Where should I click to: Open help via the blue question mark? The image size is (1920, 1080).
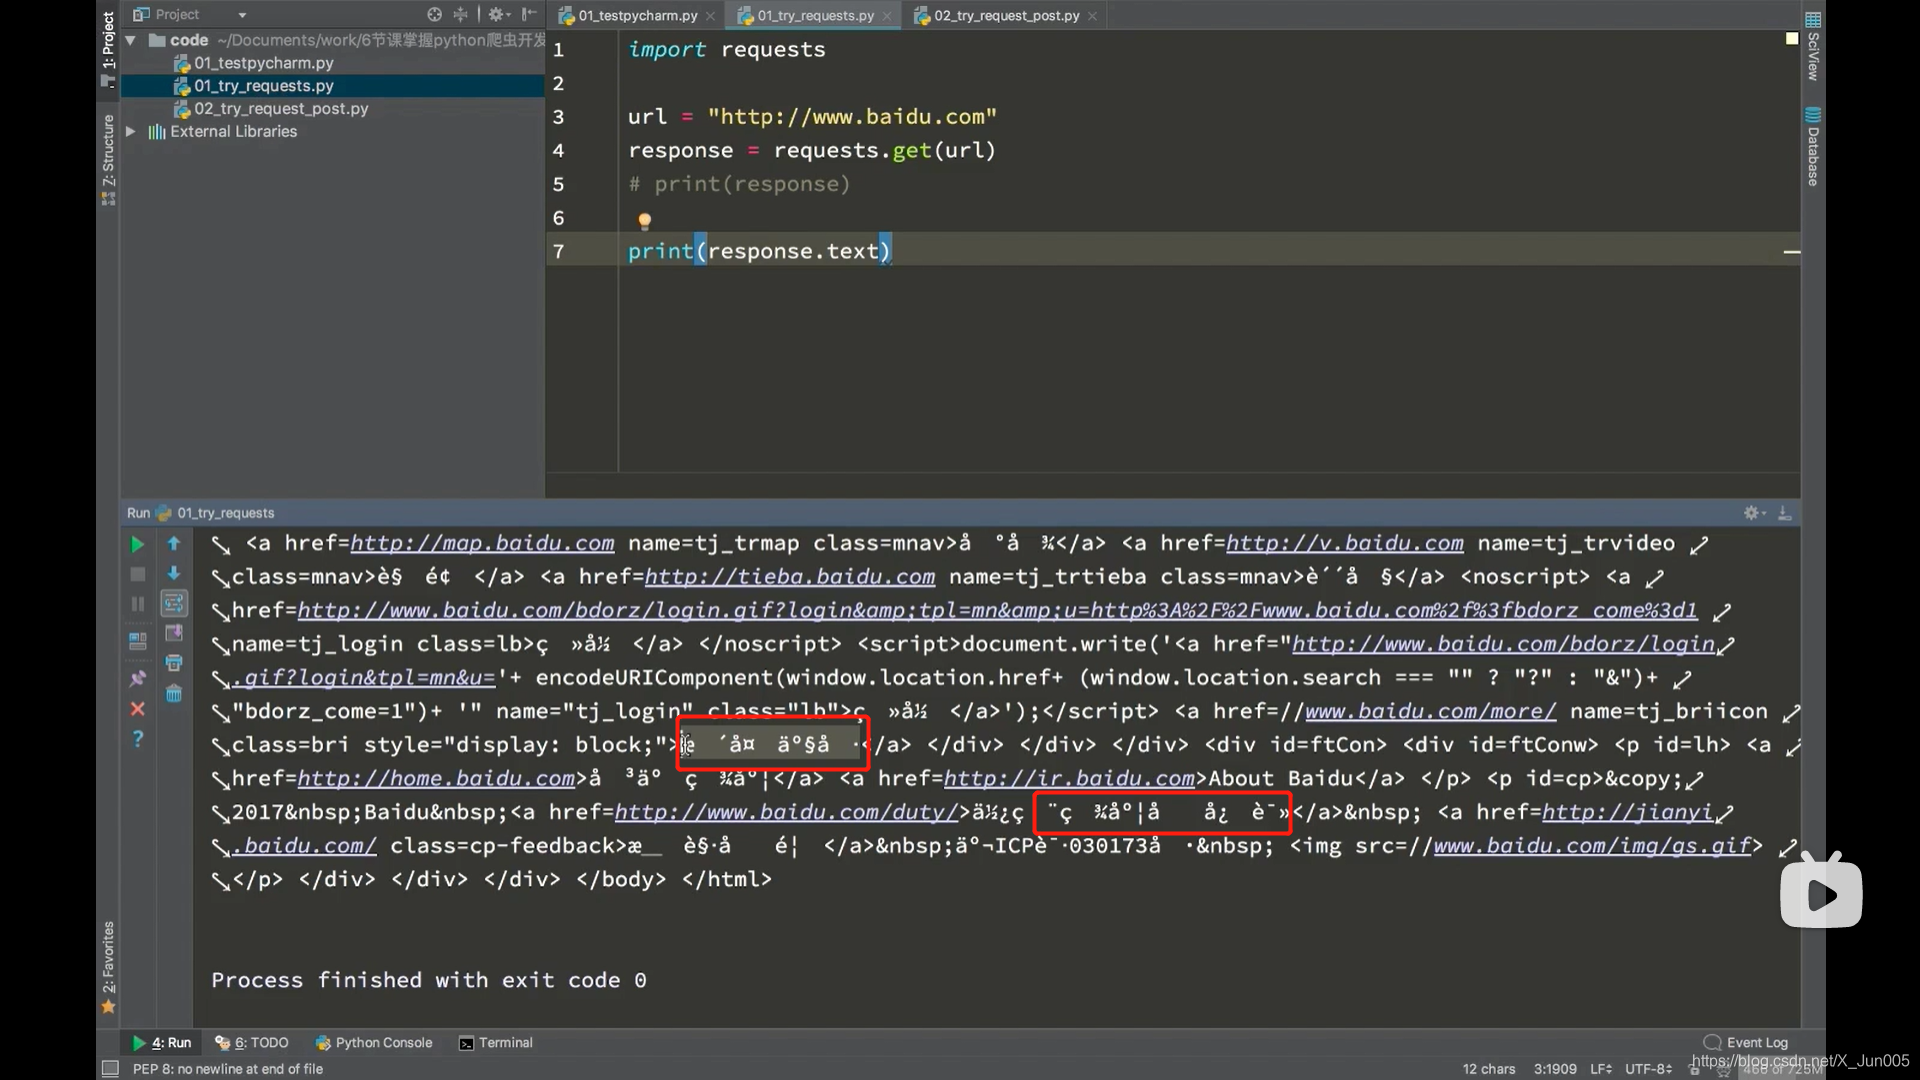click(137, 739)
